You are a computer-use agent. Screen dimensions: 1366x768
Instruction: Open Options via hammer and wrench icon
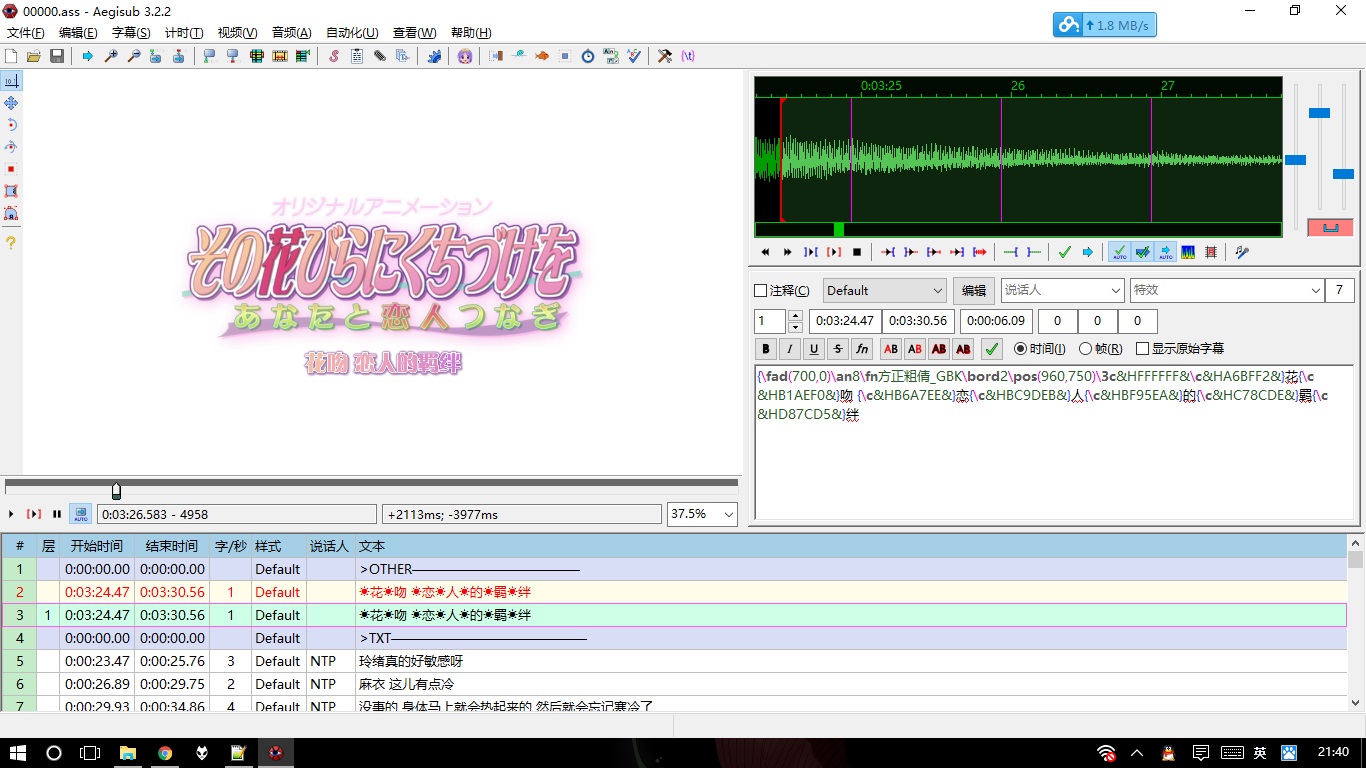(x=664, y=56)
